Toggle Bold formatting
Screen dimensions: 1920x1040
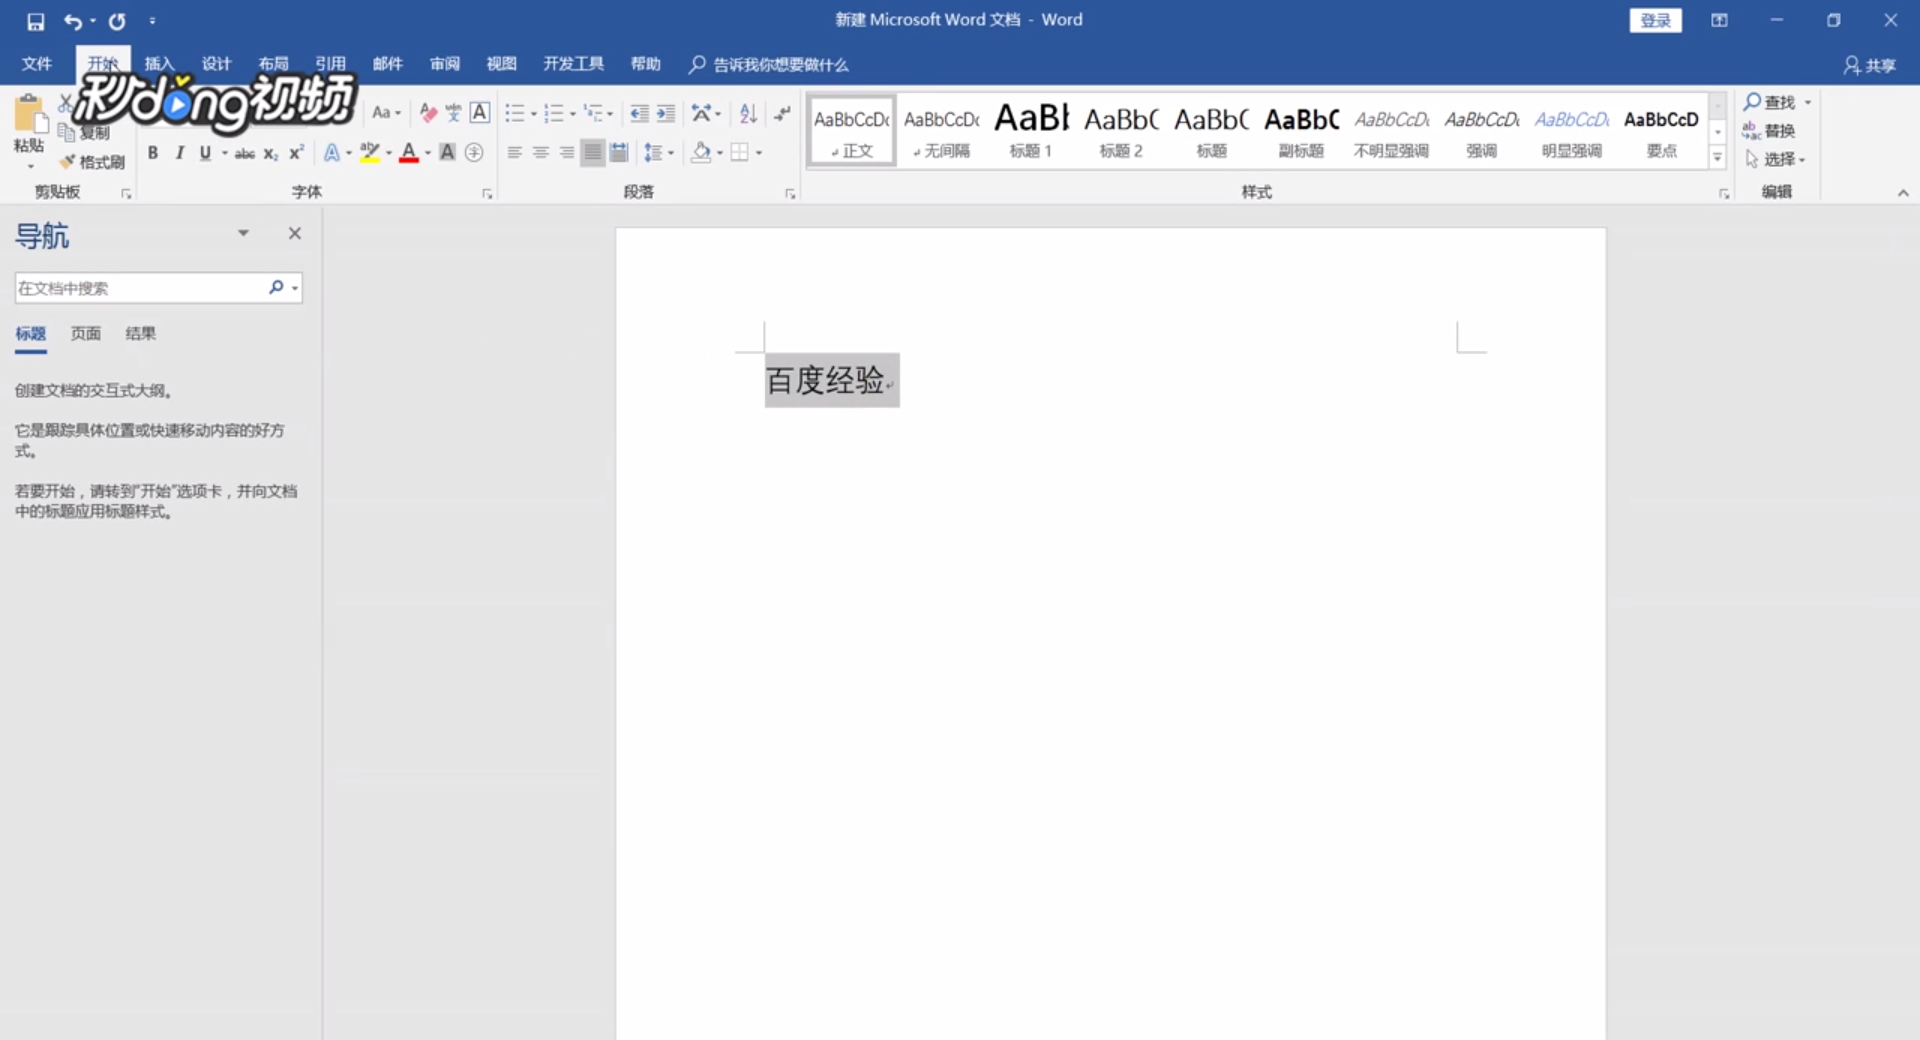tap(153, 152)
